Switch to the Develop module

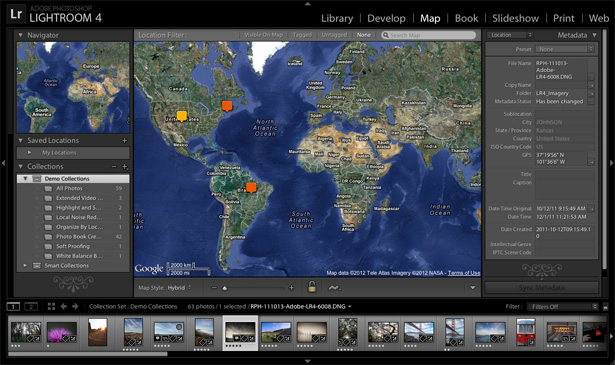point(386,18)
